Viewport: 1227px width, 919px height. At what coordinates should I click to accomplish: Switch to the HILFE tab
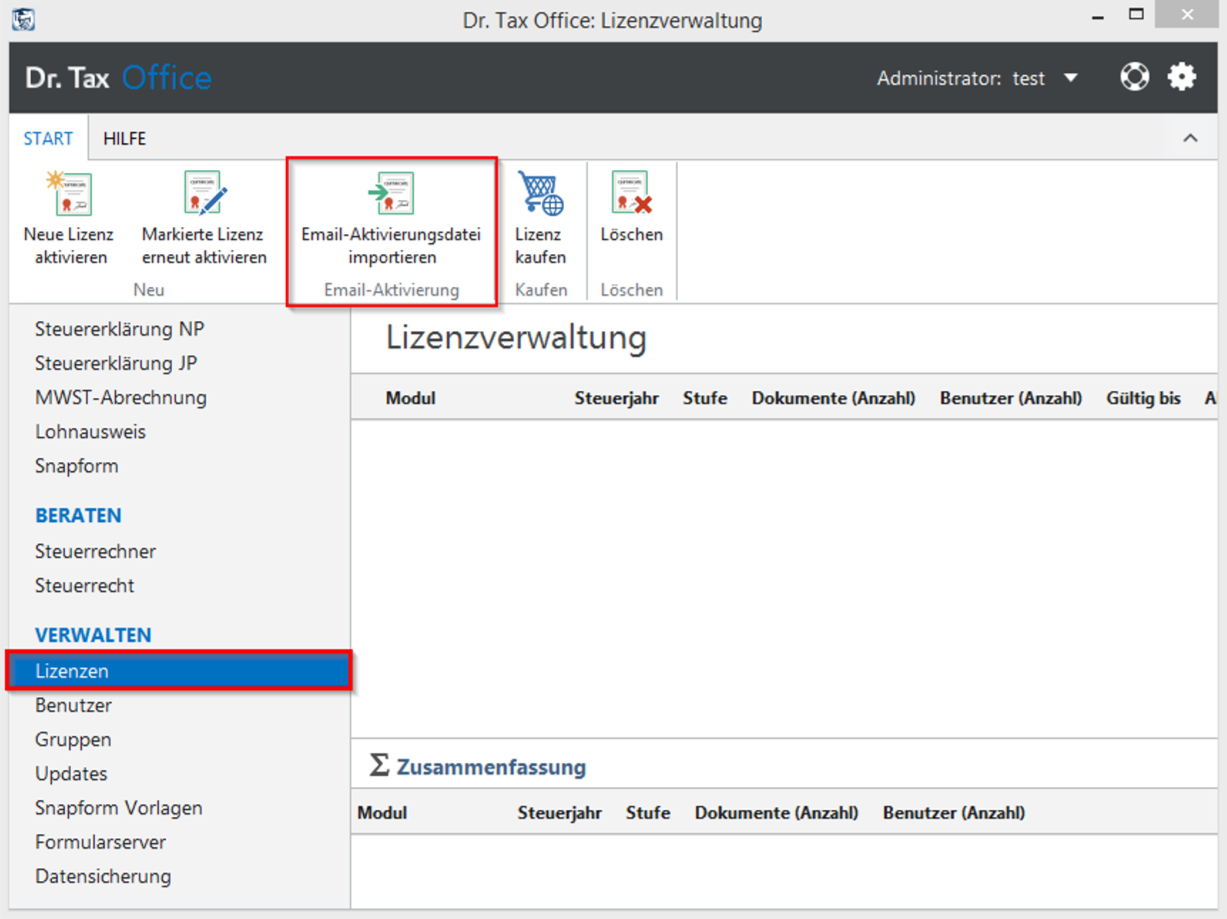coord(125,139)
